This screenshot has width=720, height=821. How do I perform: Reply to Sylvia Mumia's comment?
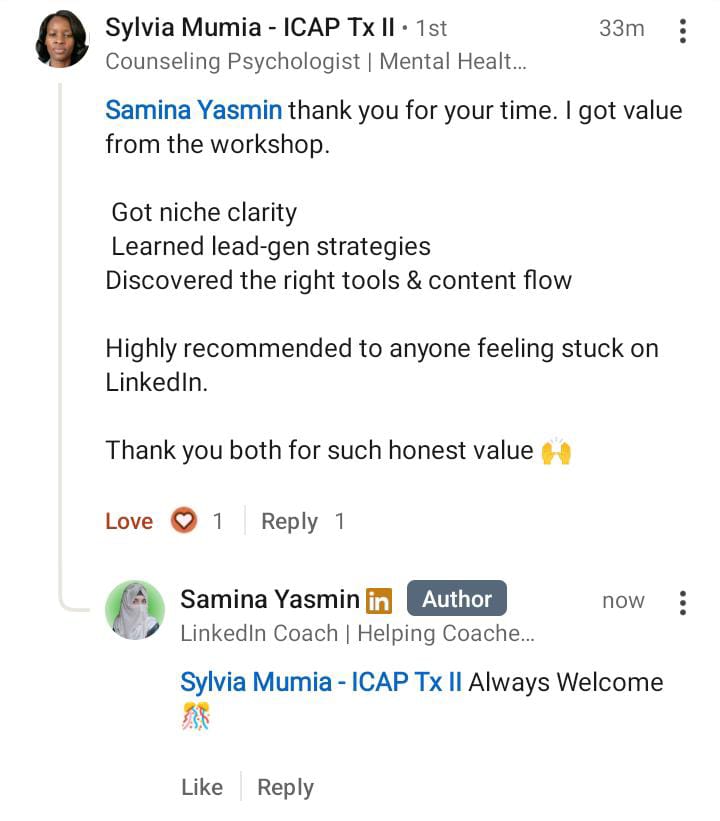click(289, 521)
